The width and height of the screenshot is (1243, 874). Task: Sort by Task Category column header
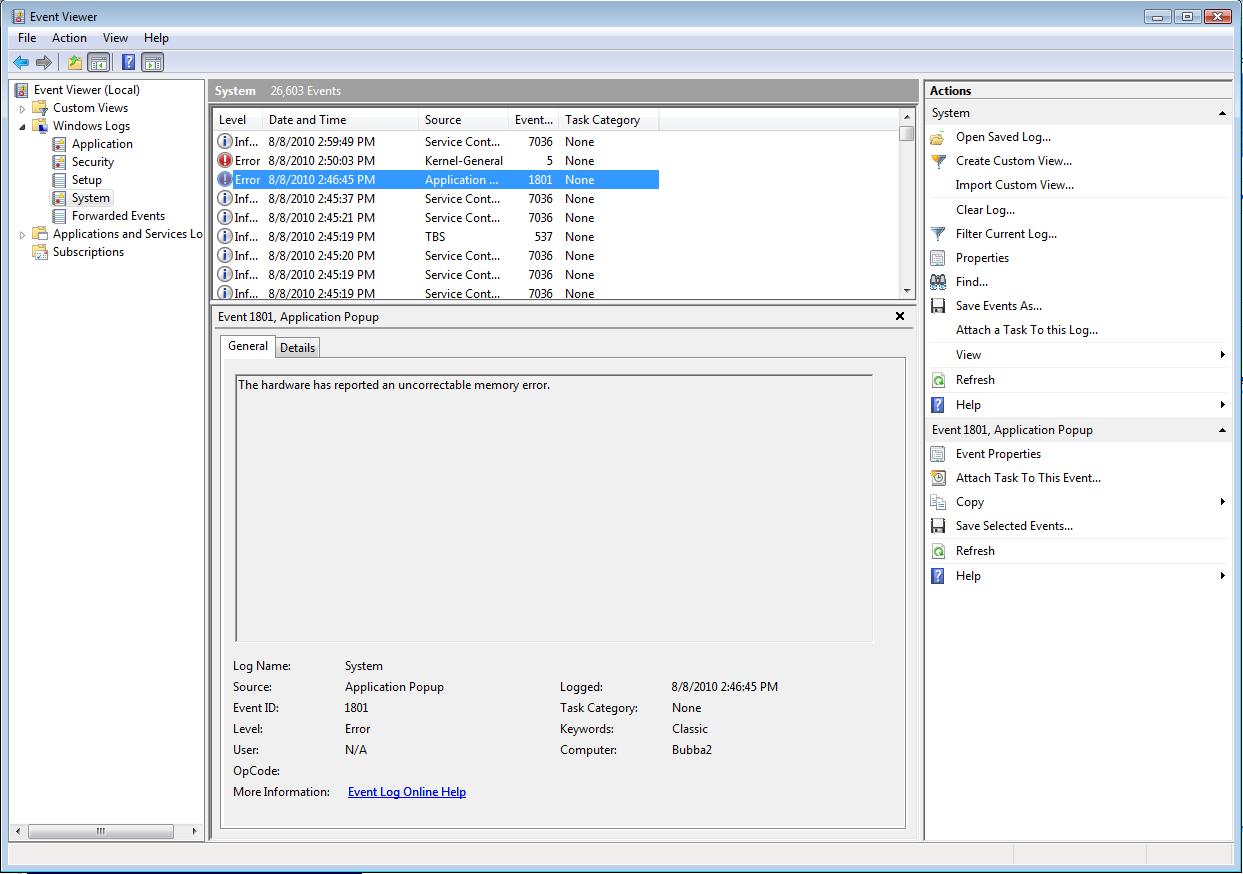click(x=608, y=120)
